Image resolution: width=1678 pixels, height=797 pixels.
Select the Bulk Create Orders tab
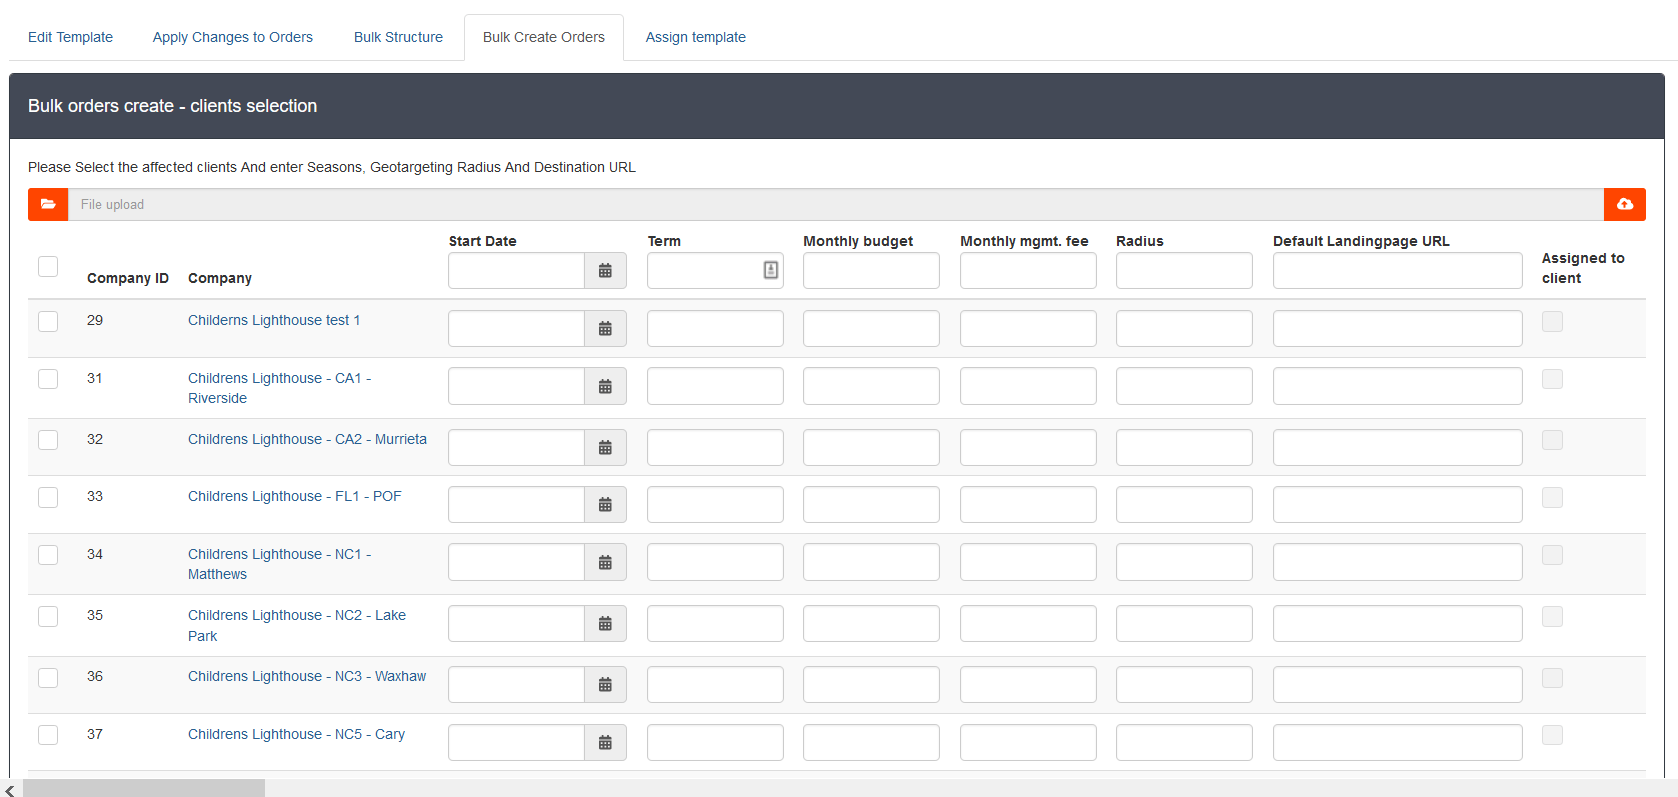[x=544, y=37]
